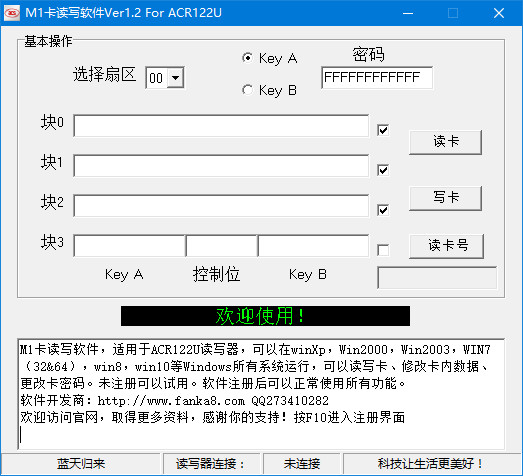The image size is (523, 476).
Task: Click the 读卡号 button
Action: click(x=447, y=246)
